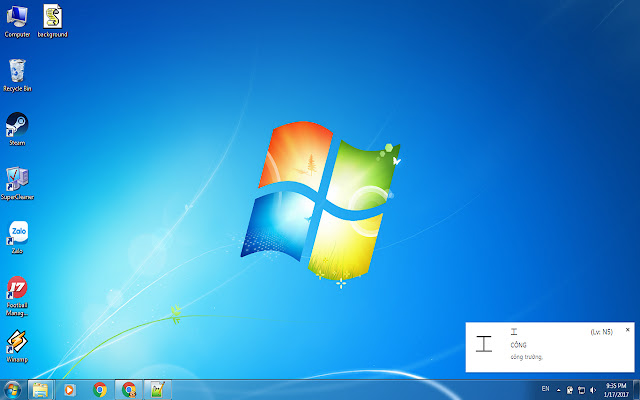Open the Computer desktop icon
Image resolution: width=640 pixels, height=400 pixels.
(x=17, y=18)
